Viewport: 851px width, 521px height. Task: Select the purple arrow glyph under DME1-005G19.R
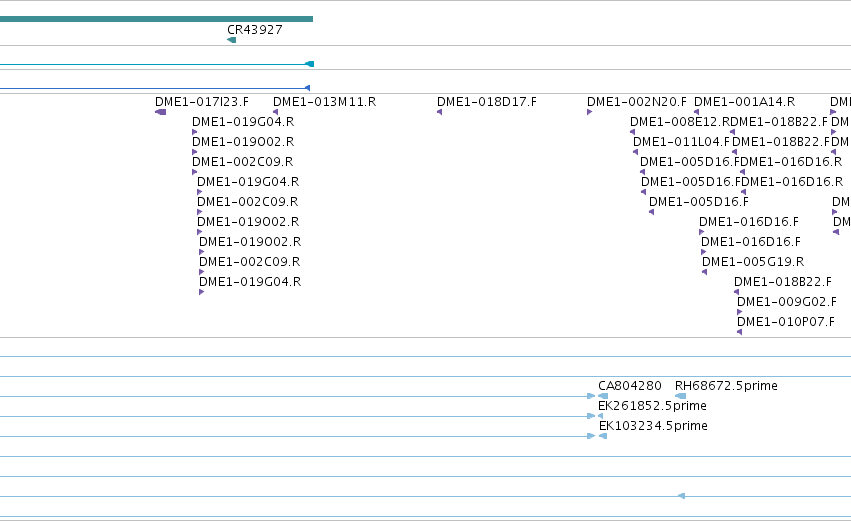[x=704, y=272]
